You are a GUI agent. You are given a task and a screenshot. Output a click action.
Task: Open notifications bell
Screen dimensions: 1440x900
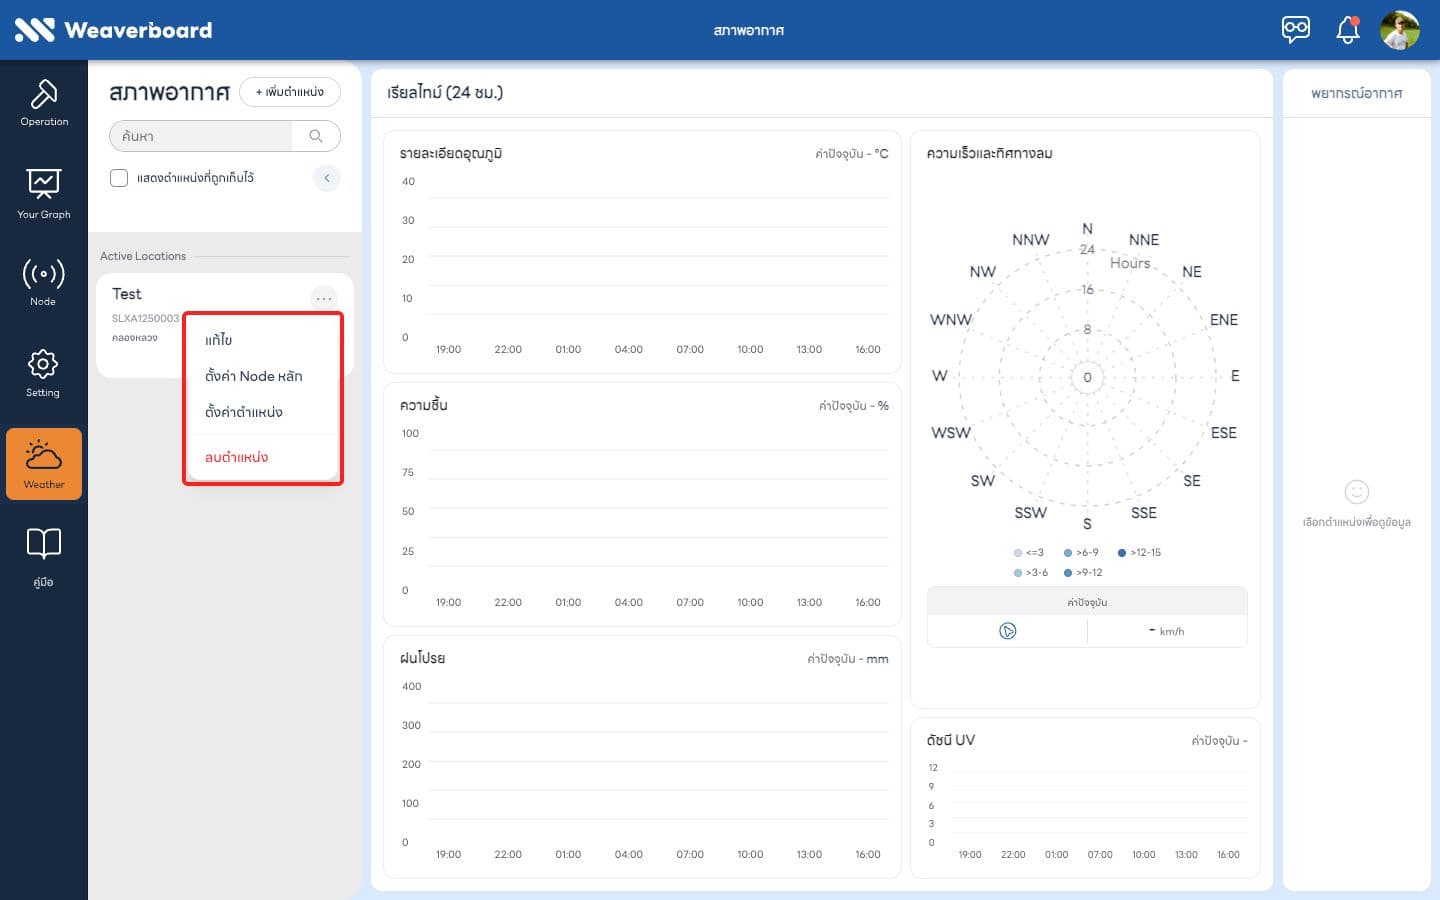[x=1348, y=30]
